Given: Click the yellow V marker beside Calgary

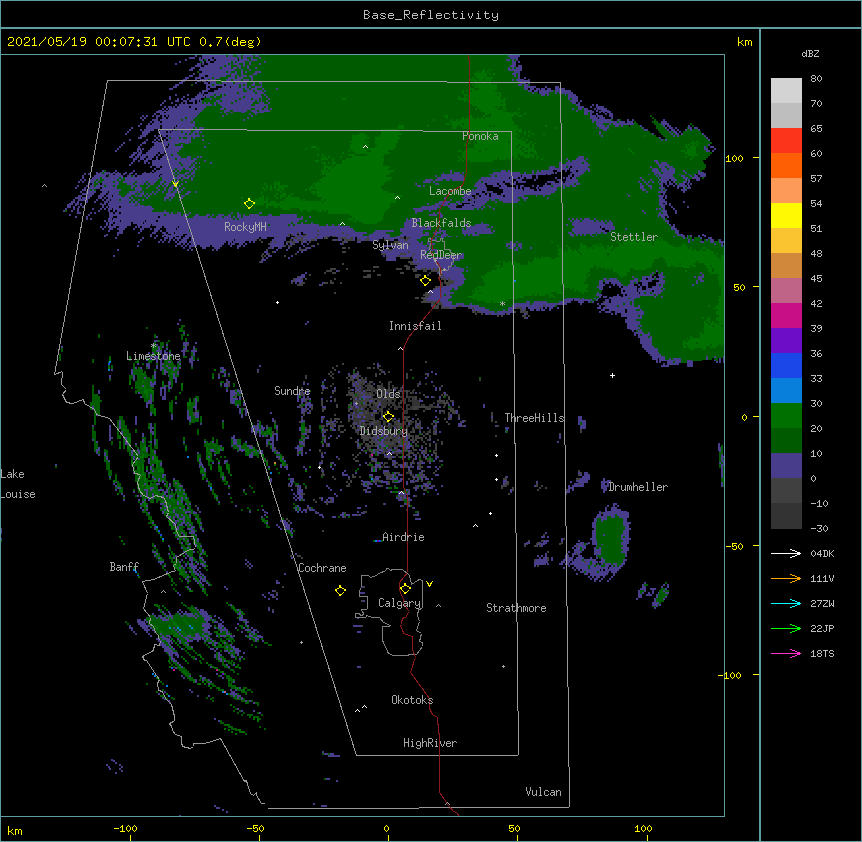Looking at the screenshot, I should (429, 584).
